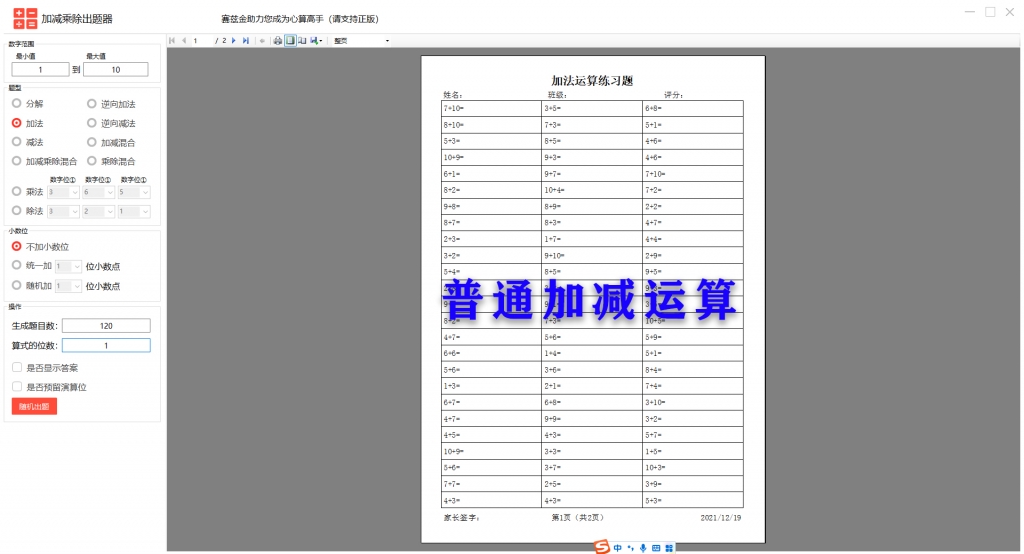Click the export save disk icon
The height and width of the screenshot is (554, 1024).
tap(316, 41)
